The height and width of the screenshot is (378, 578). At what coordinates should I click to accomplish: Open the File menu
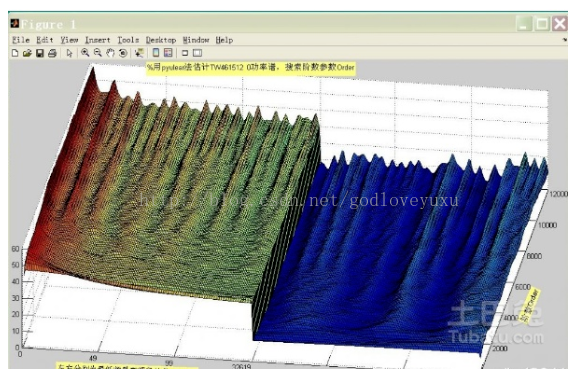click(21, 40)
